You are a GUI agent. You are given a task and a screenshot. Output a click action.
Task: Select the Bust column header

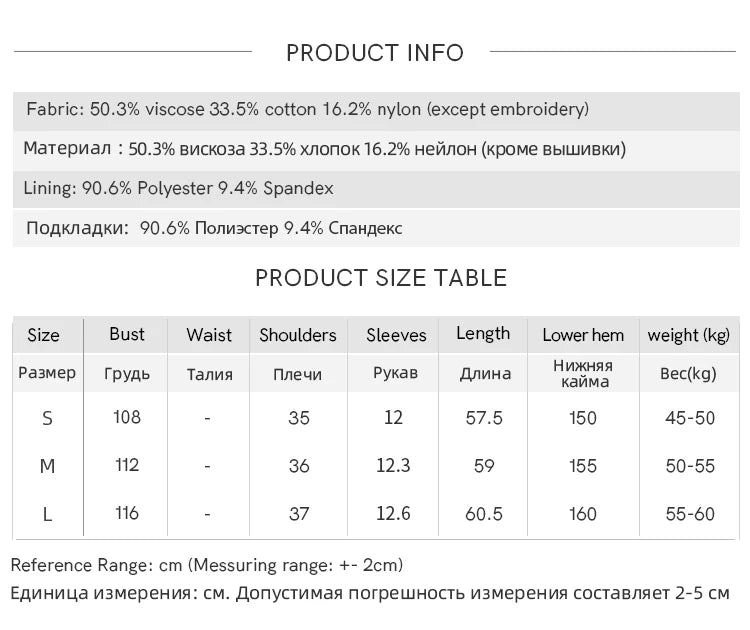(127, 334)
